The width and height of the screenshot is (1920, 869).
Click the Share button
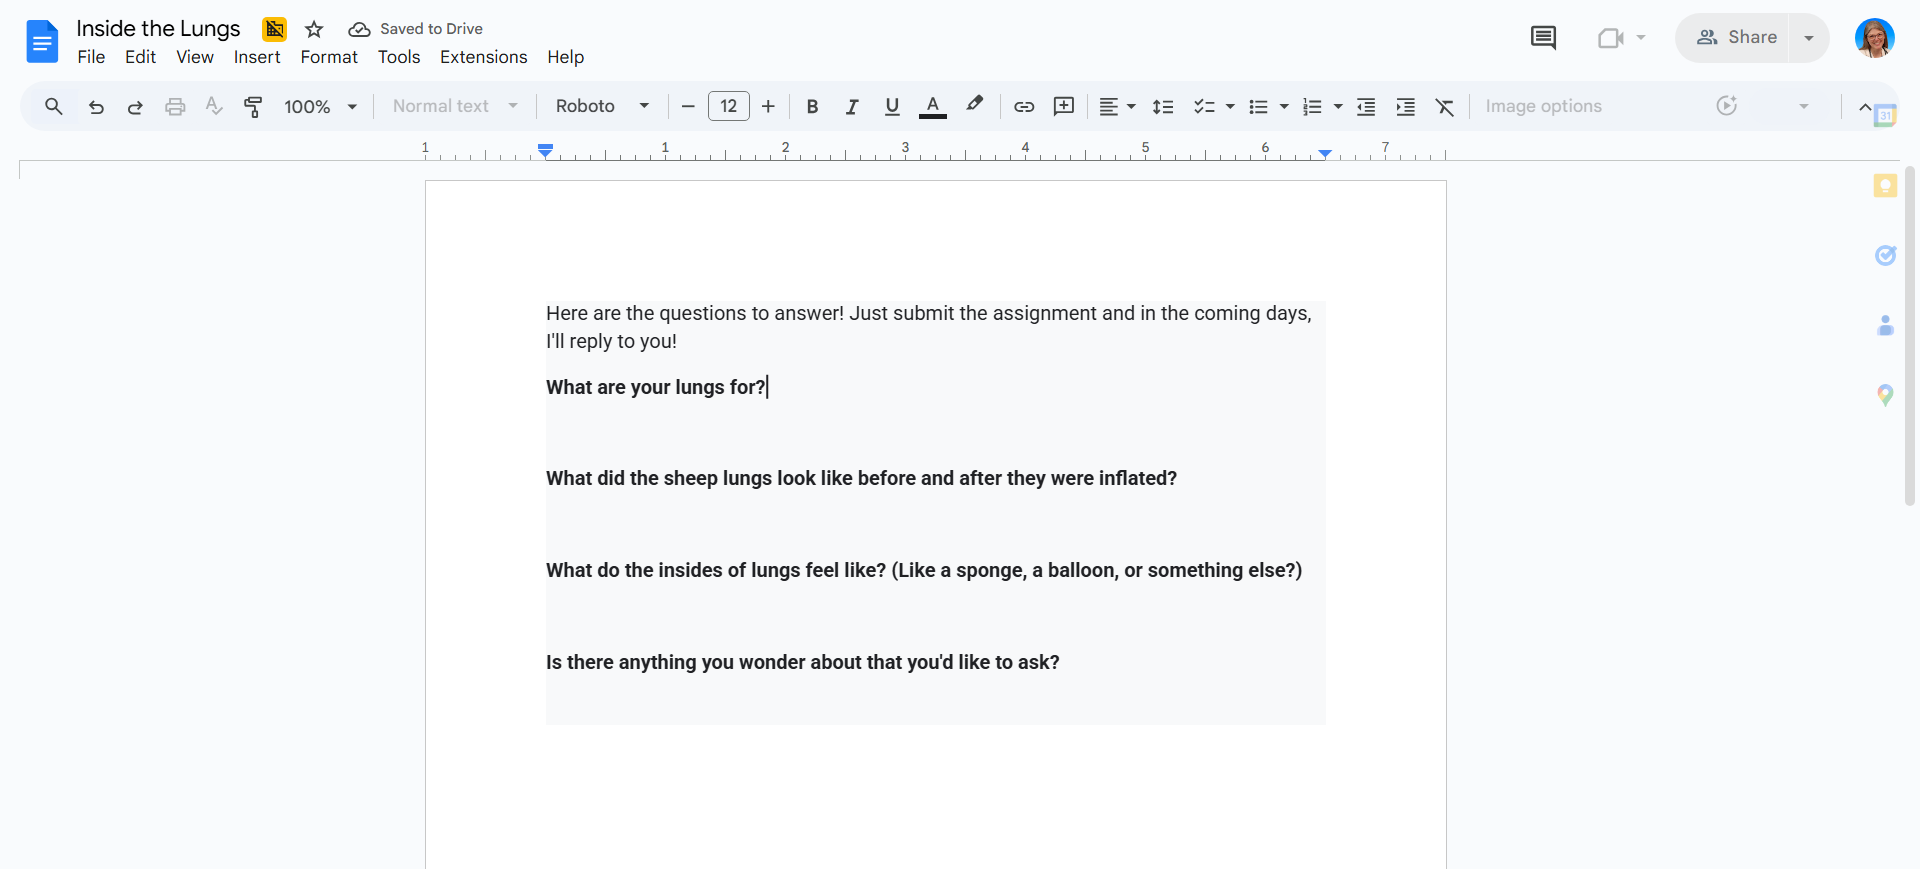point(1736,38)
